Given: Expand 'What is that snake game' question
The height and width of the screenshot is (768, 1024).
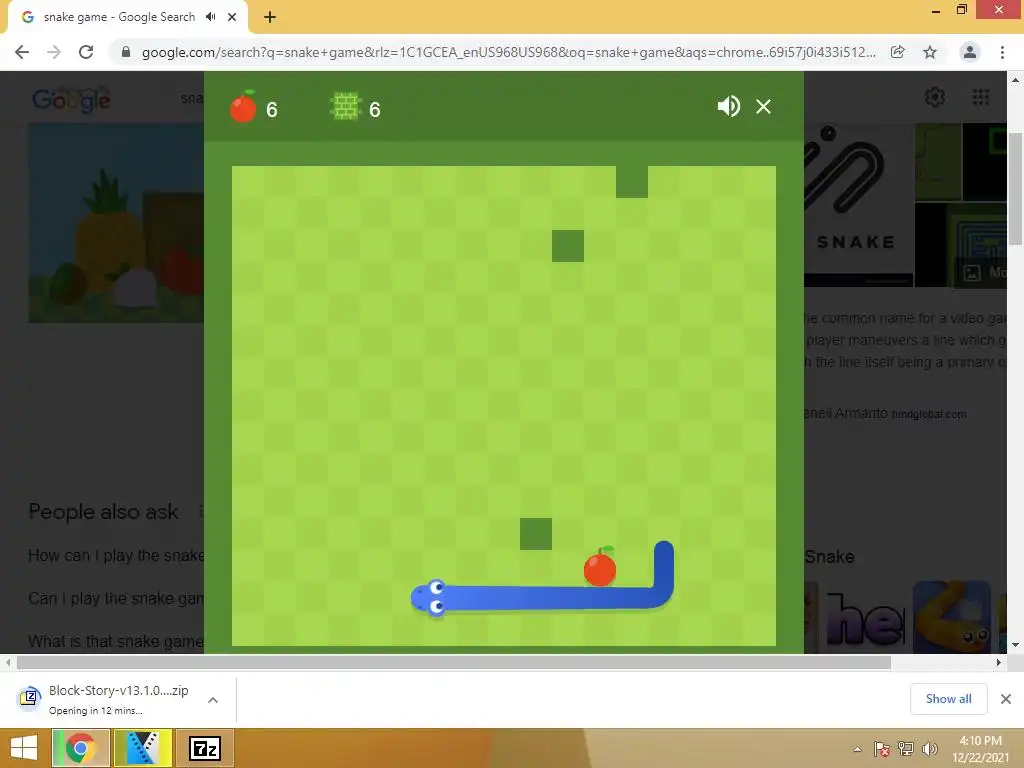Looking at the screenshot, I should point(116,642).
